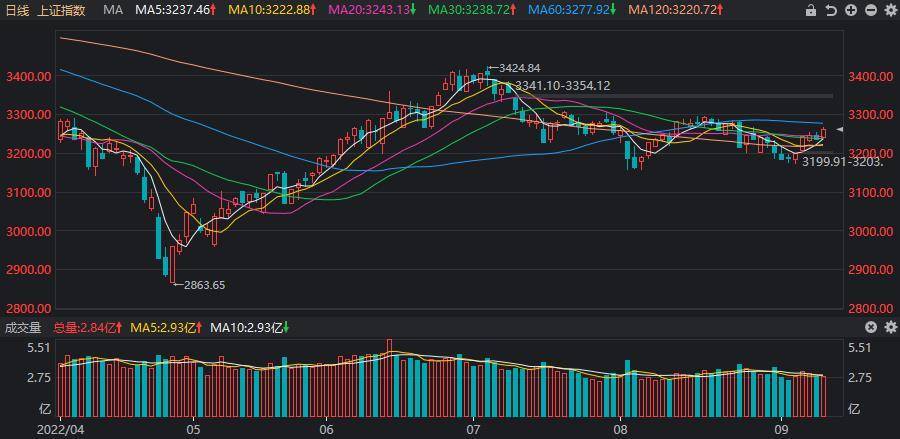This screenshot has height=439, width=900.
Task: Click the lock icon in chart toolbar
Action: tap(811, 10)
